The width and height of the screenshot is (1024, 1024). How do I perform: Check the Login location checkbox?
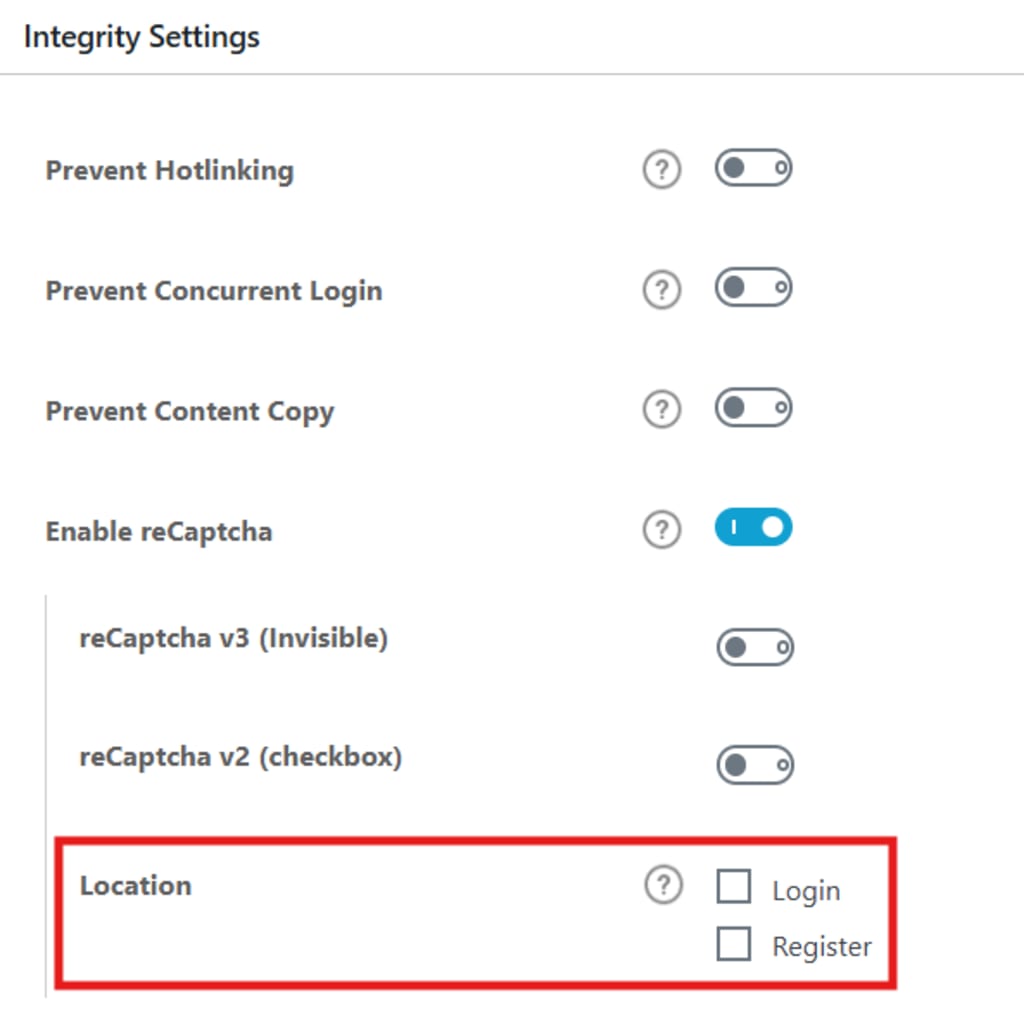tap(733, 886)
